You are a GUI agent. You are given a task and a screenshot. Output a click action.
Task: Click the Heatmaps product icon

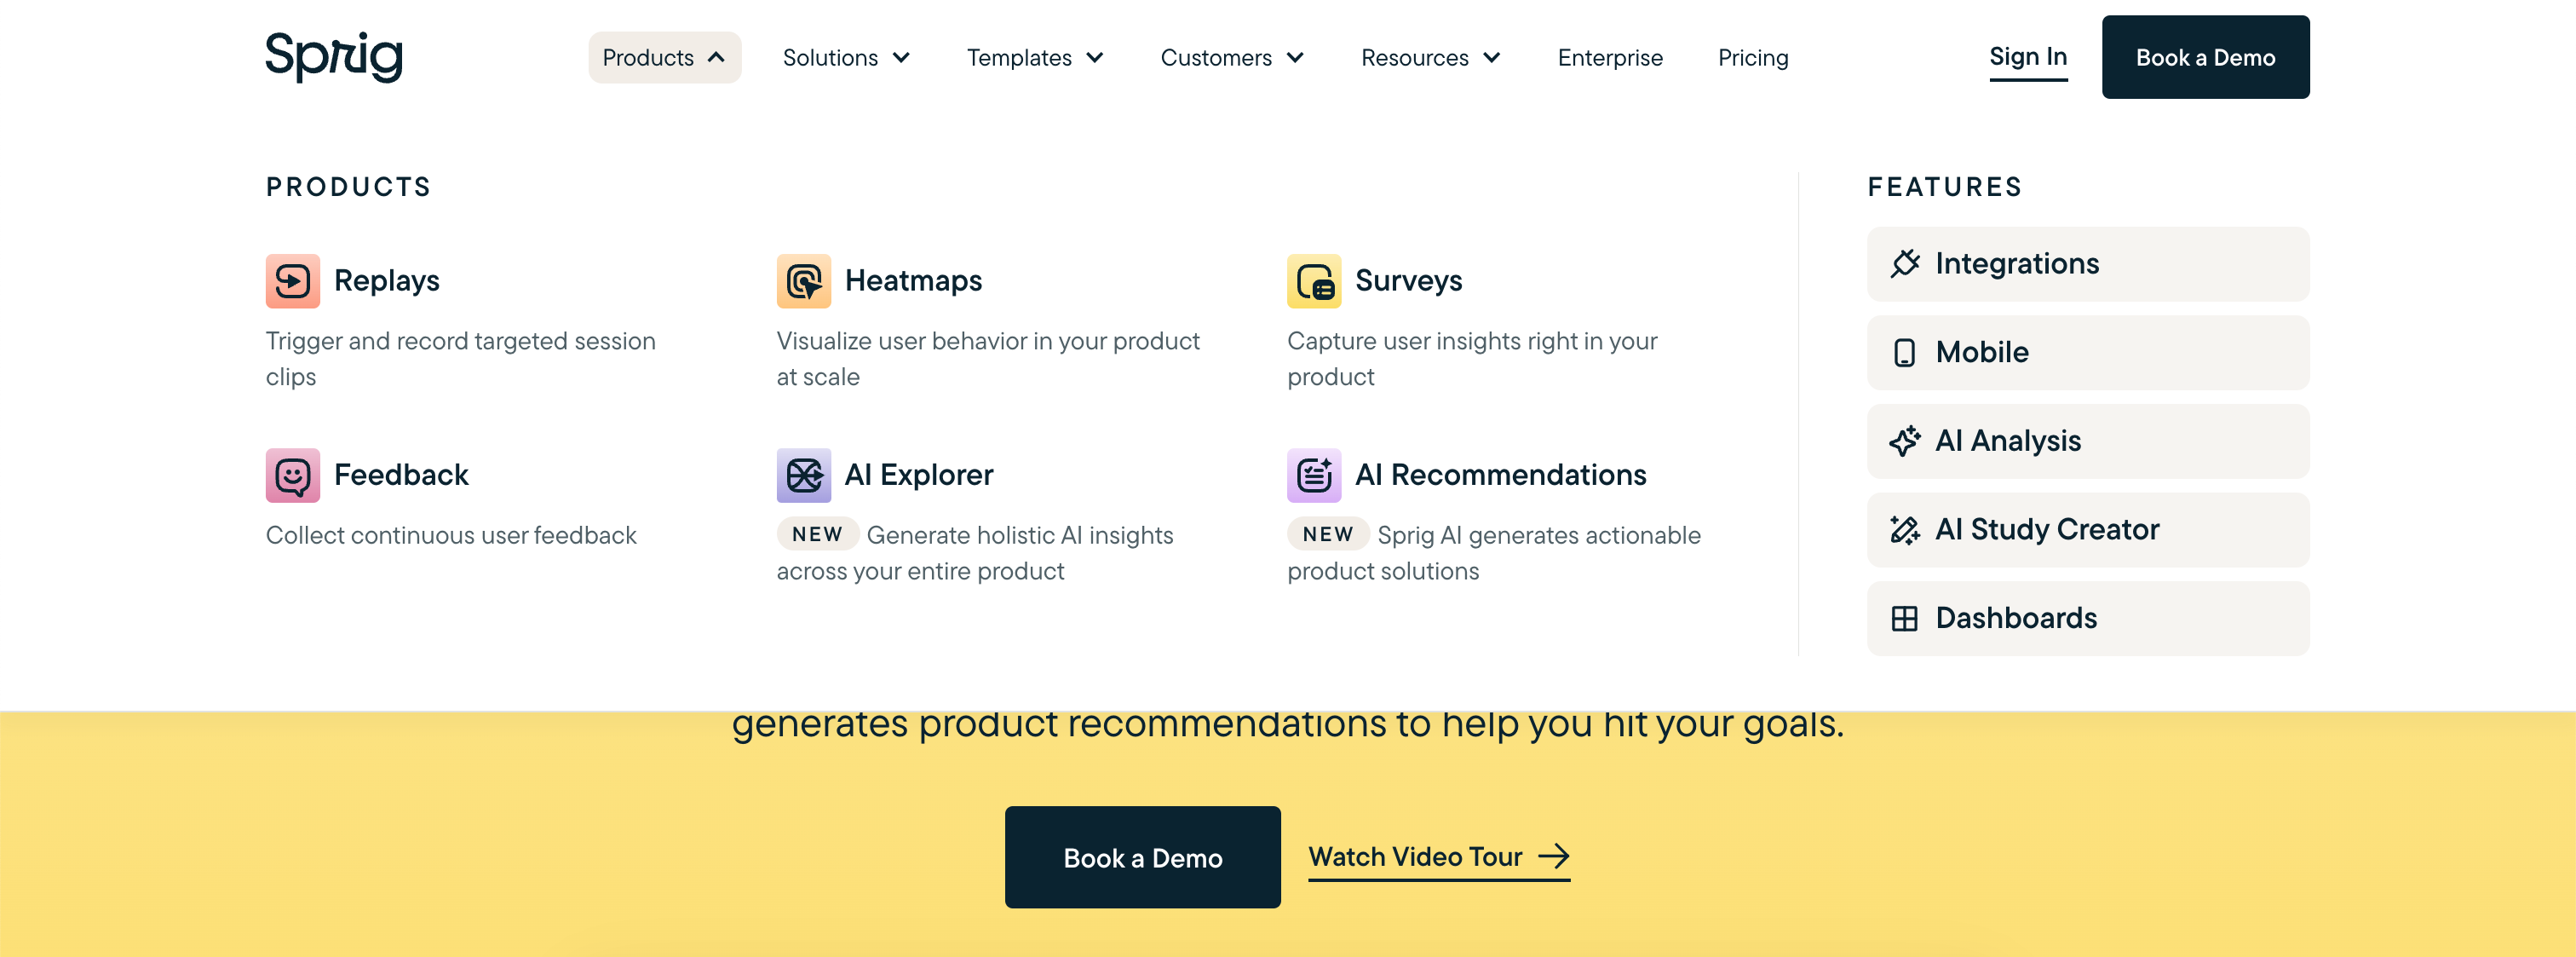[x=803, y=281]
